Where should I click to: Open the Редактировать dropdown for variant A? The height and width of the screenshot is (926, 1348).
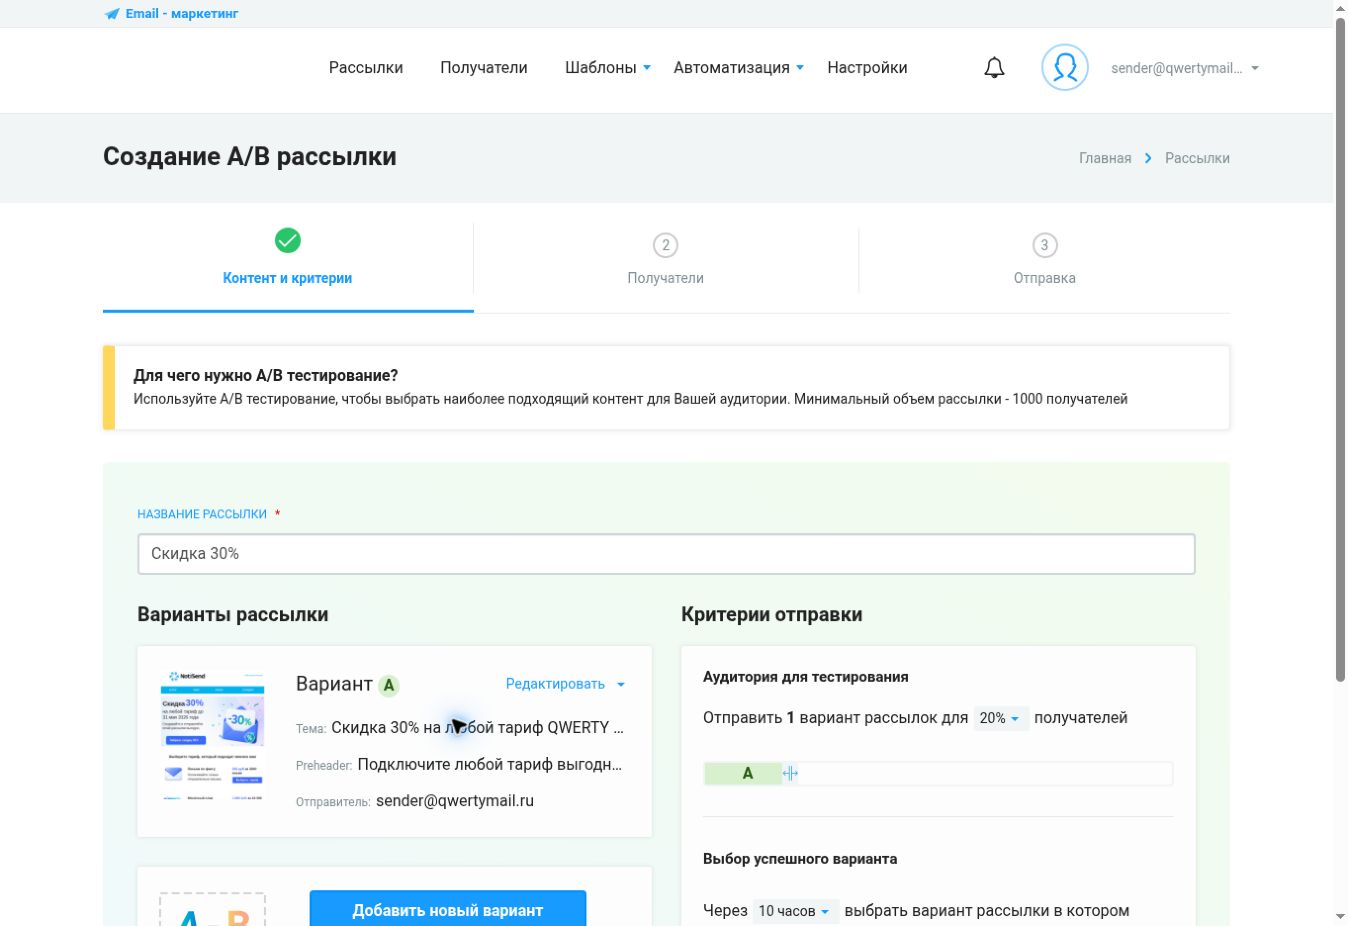click(566, 684)
